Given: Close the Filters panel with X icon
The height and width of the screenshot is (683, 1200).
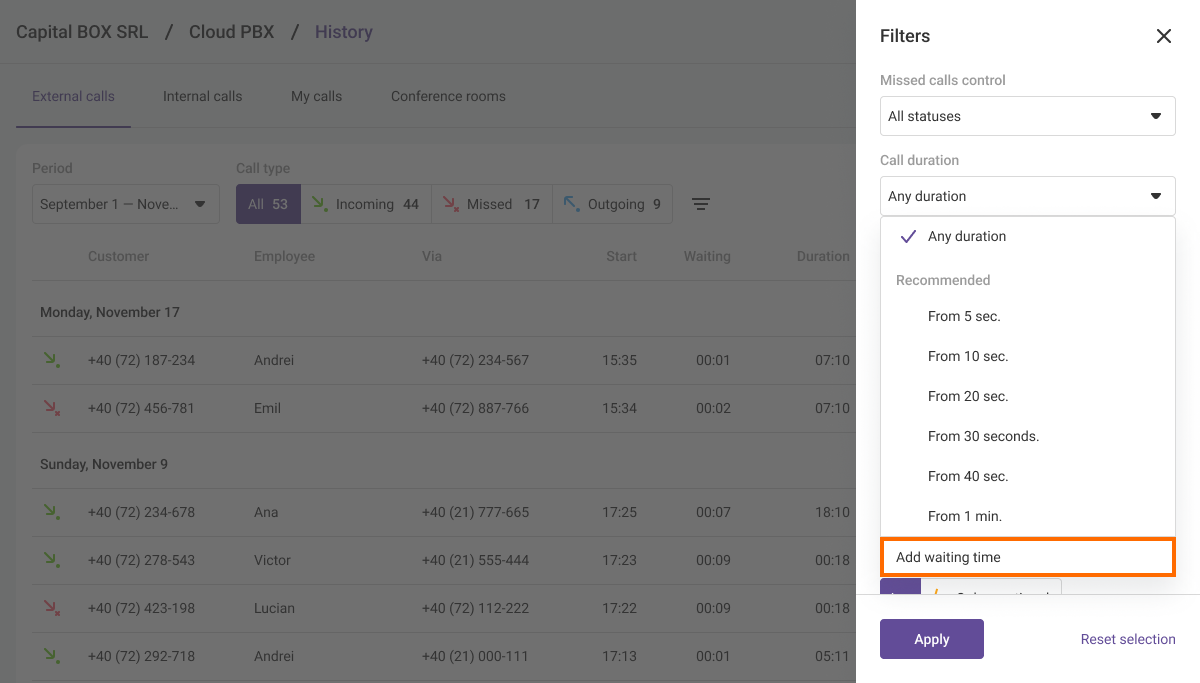Looking at the screenshot, I should point(1163,36).
